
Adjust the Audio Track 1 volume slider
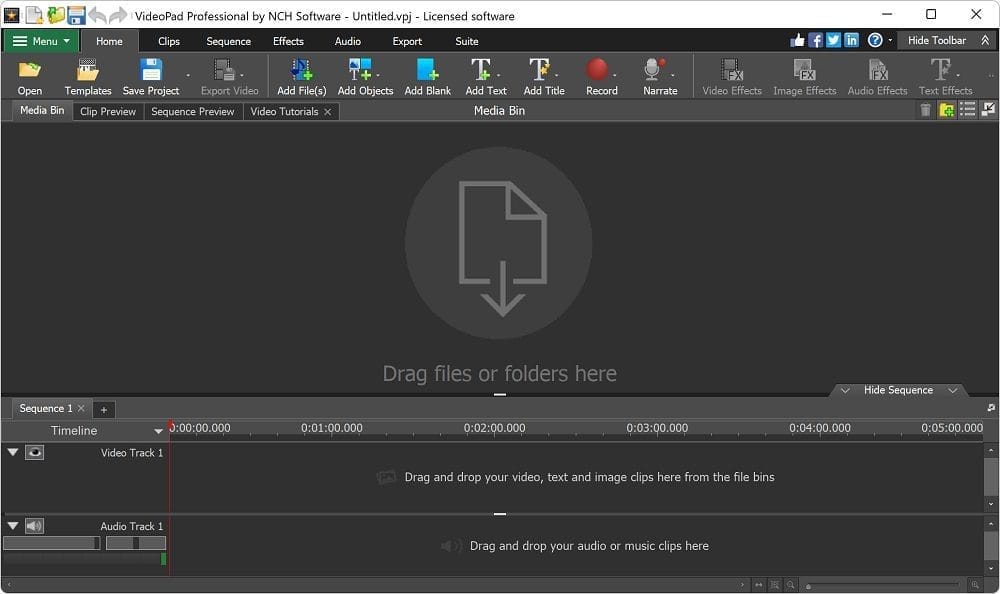pyautogui.click(x=52, y=543)
